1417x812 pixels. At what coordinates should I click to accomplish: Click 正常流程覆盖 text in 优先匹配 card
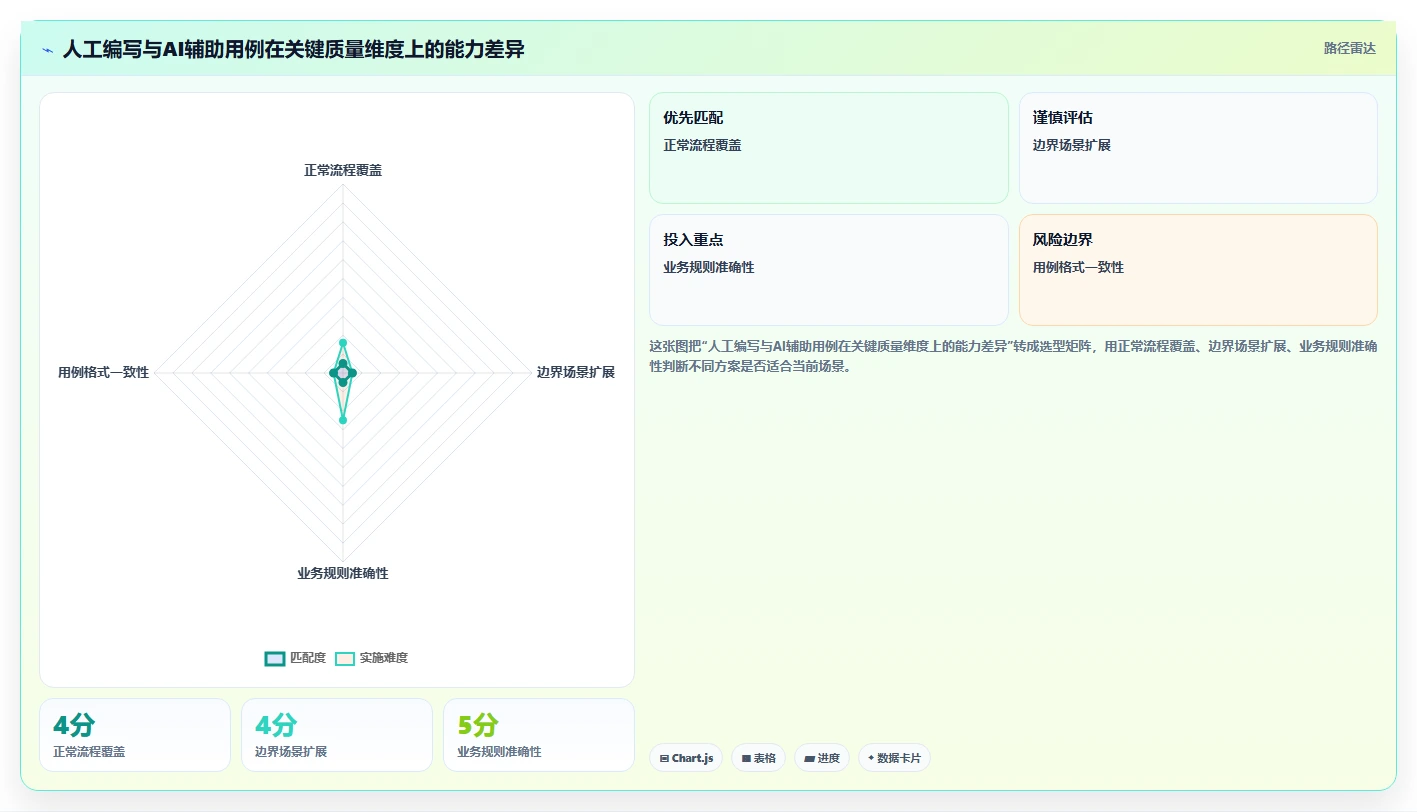click(x=702, y=145)
